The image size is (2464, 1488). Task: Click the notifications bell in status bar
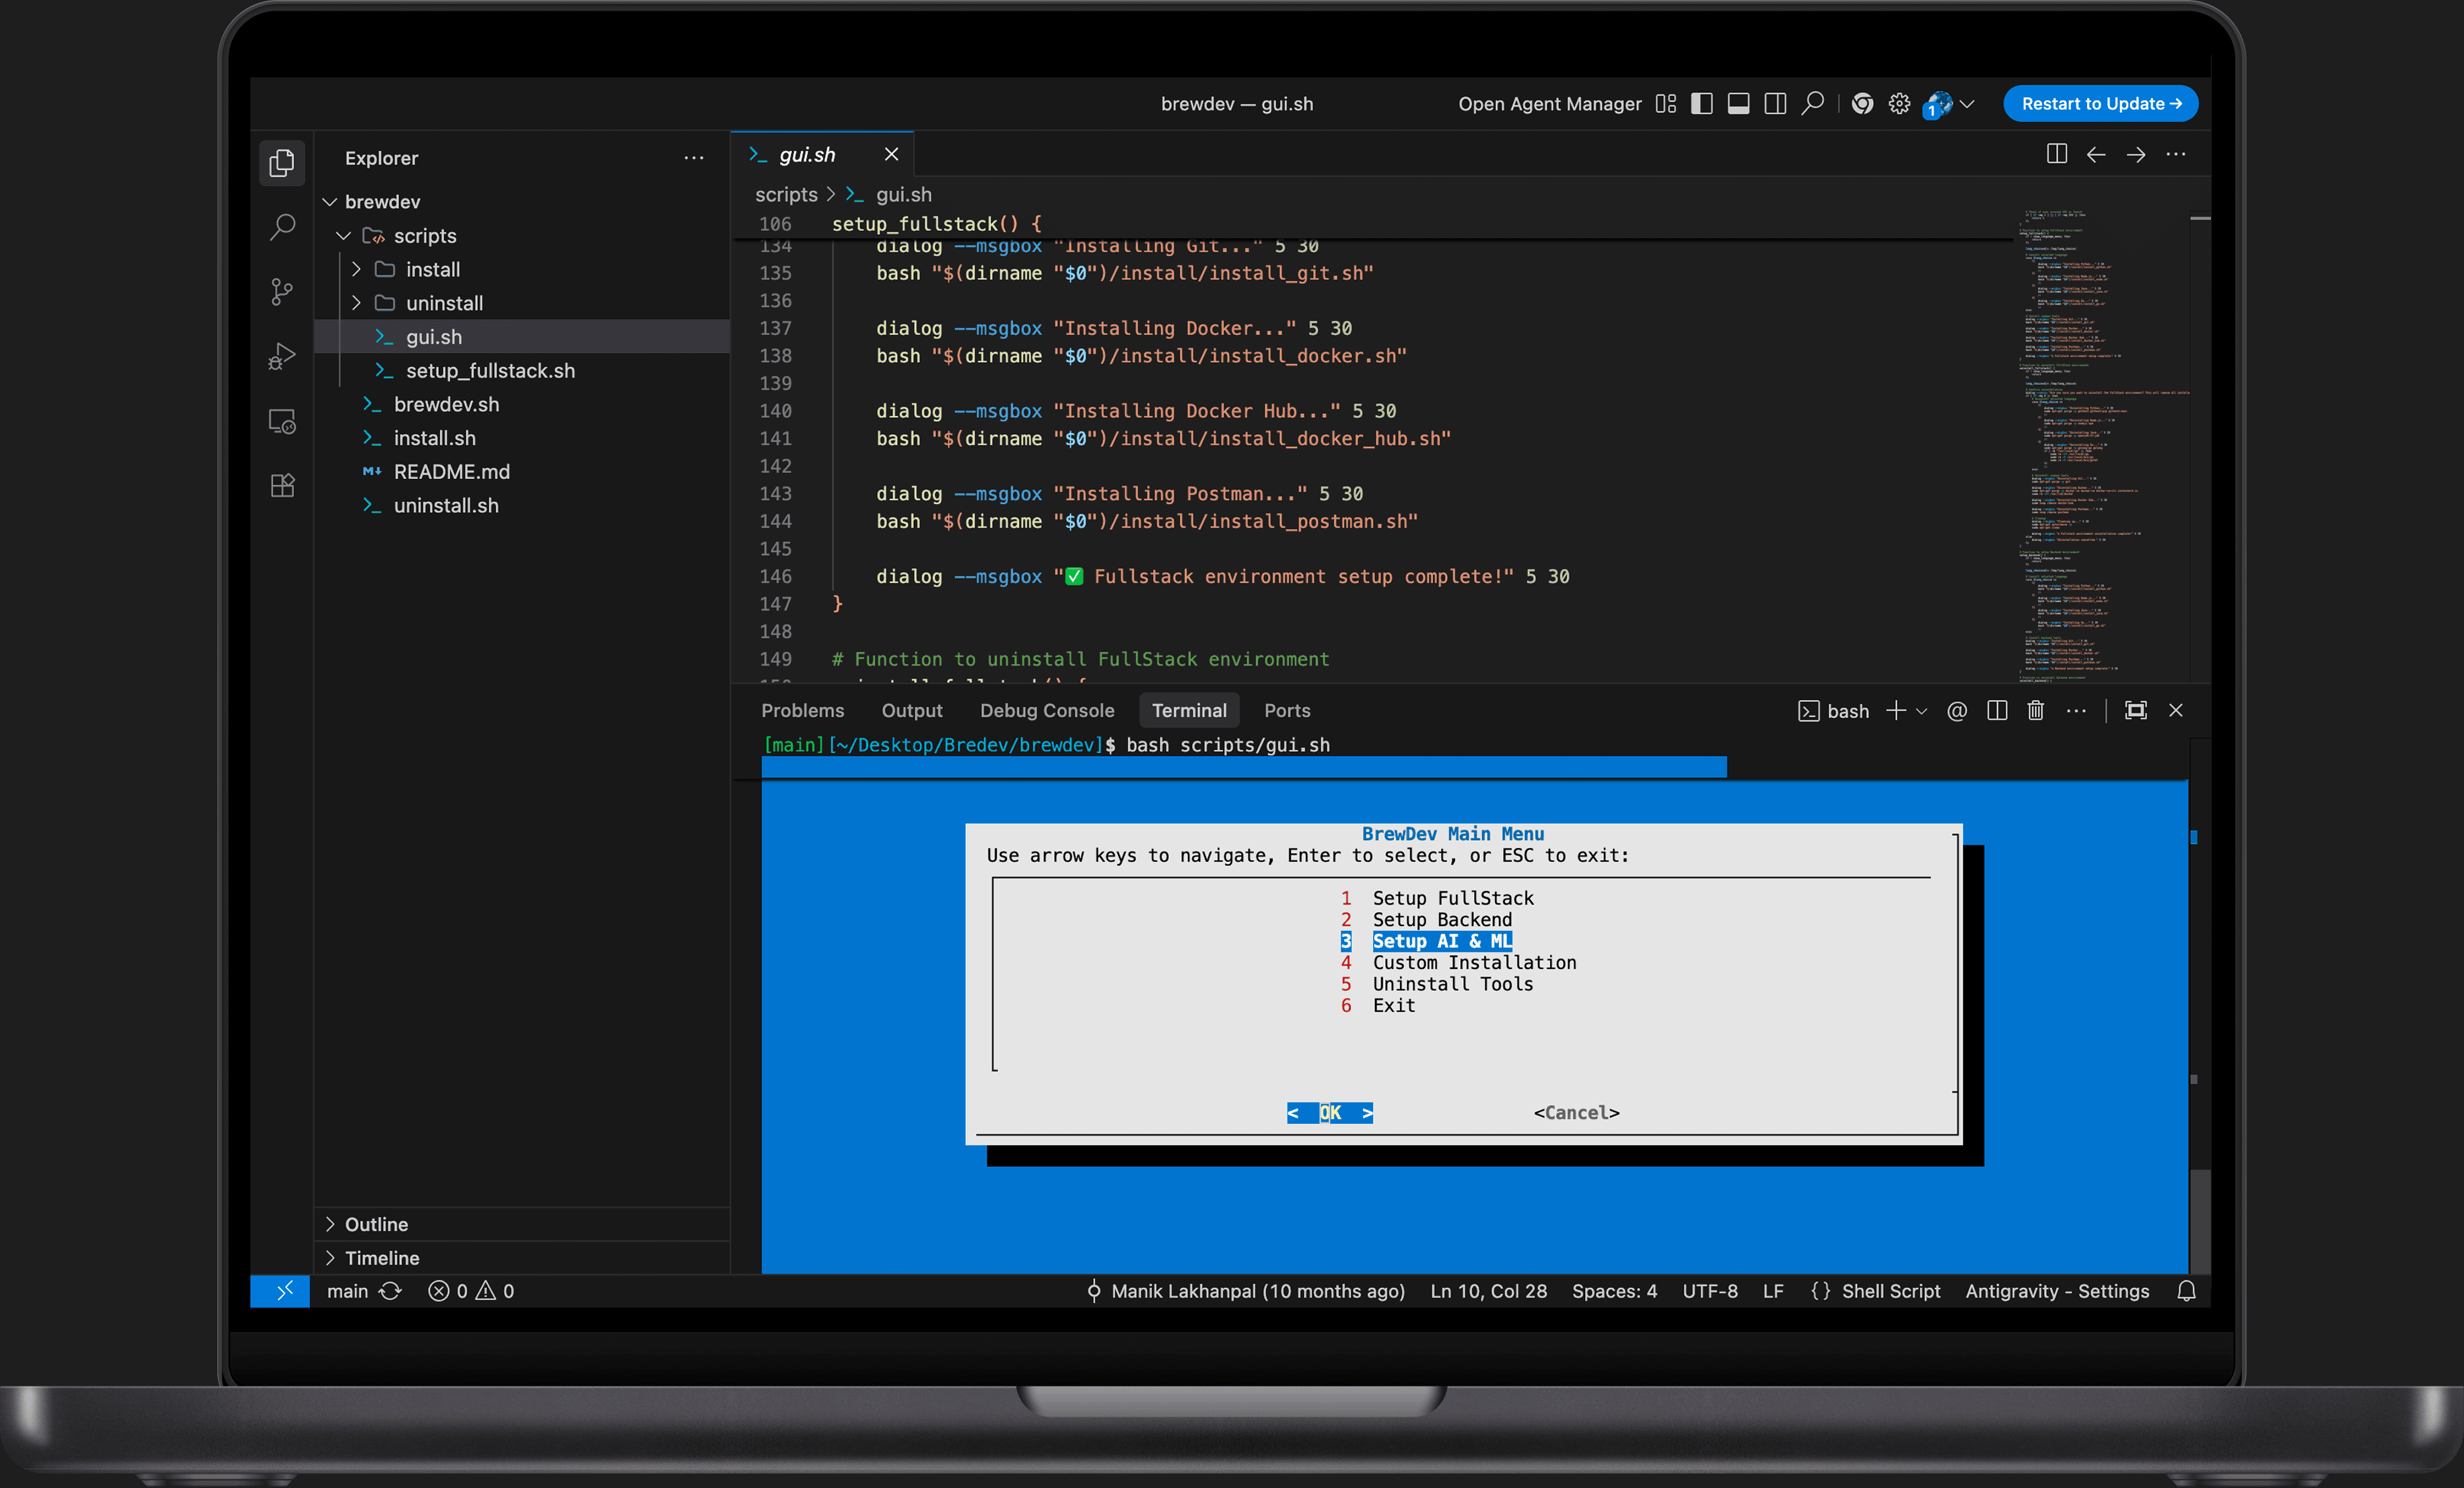point(2186,1291)
